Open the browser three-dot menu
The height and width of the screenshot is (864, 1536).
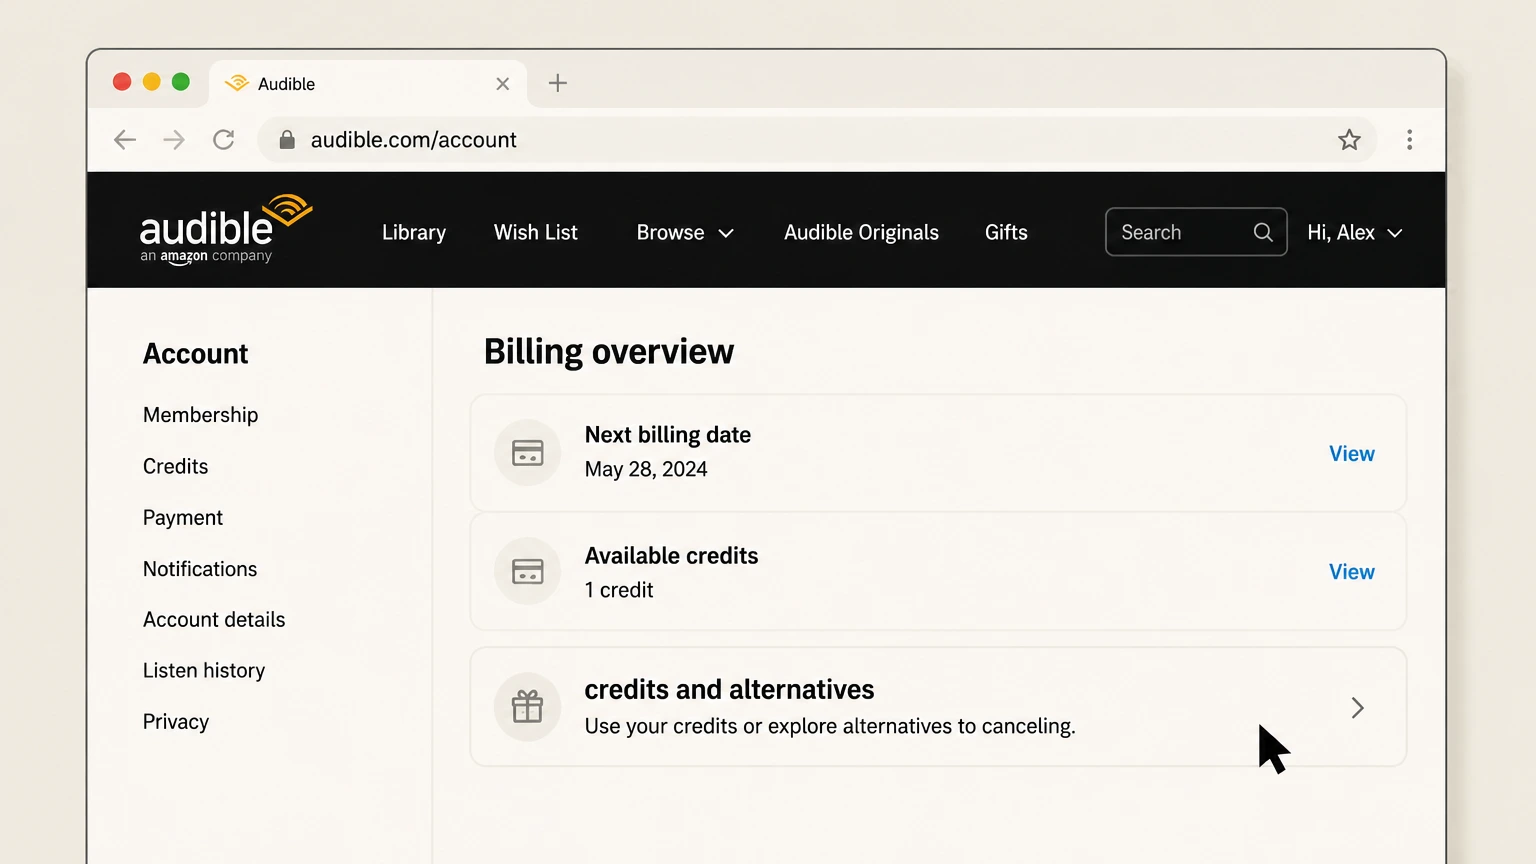pyautogui.click(x=1409, y=140)
